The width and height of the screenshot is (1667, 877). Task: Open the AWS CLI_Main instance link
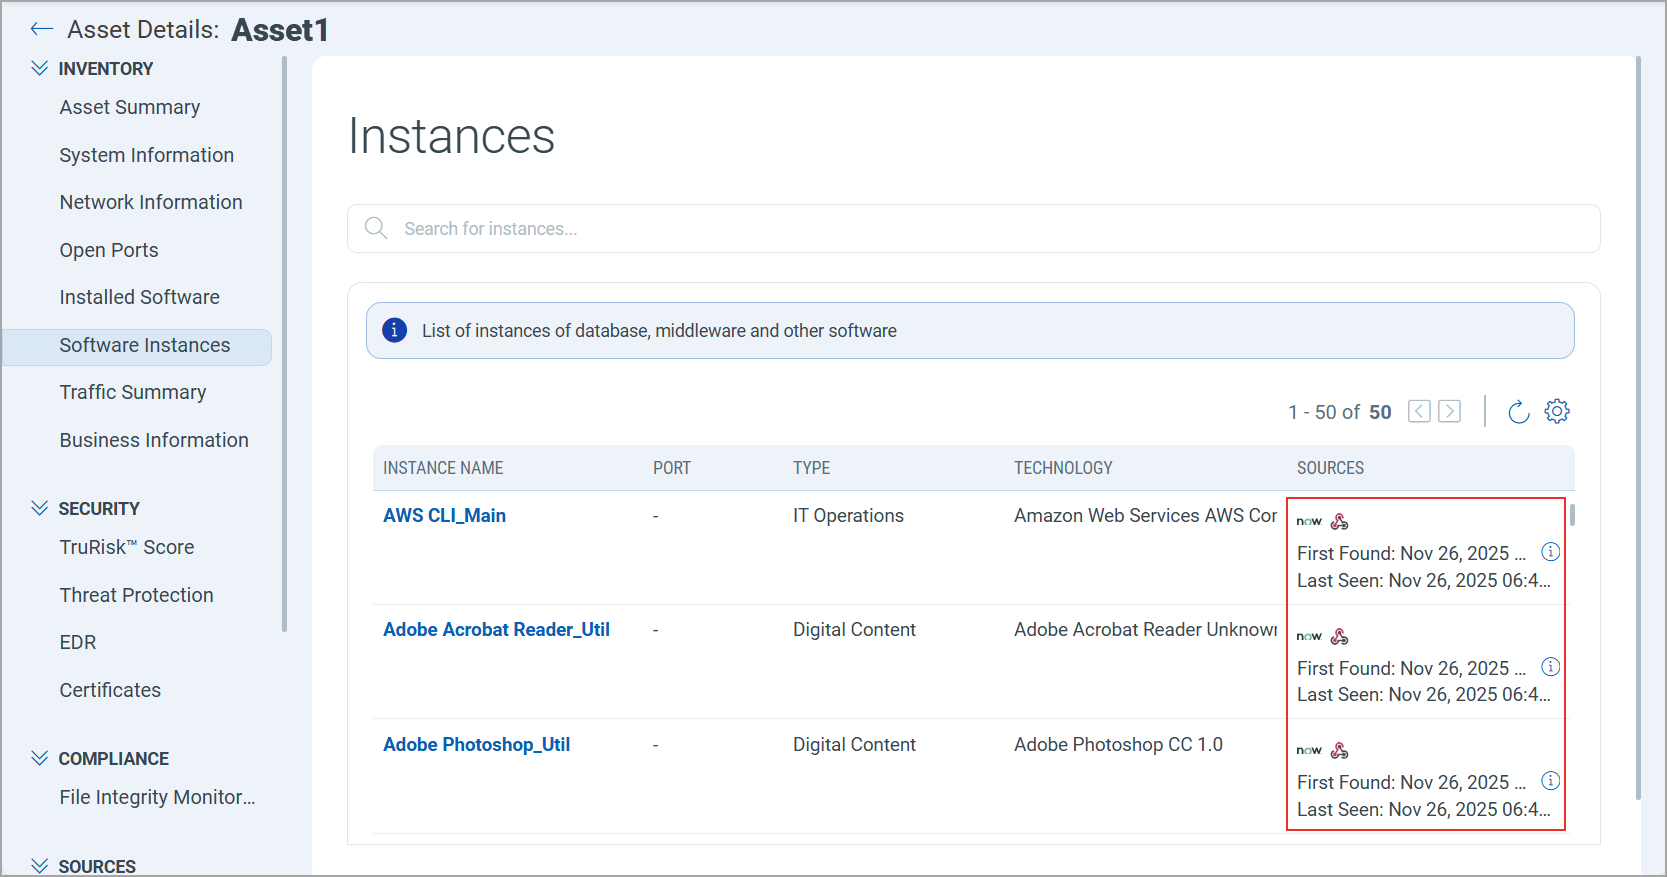(444, 515)
